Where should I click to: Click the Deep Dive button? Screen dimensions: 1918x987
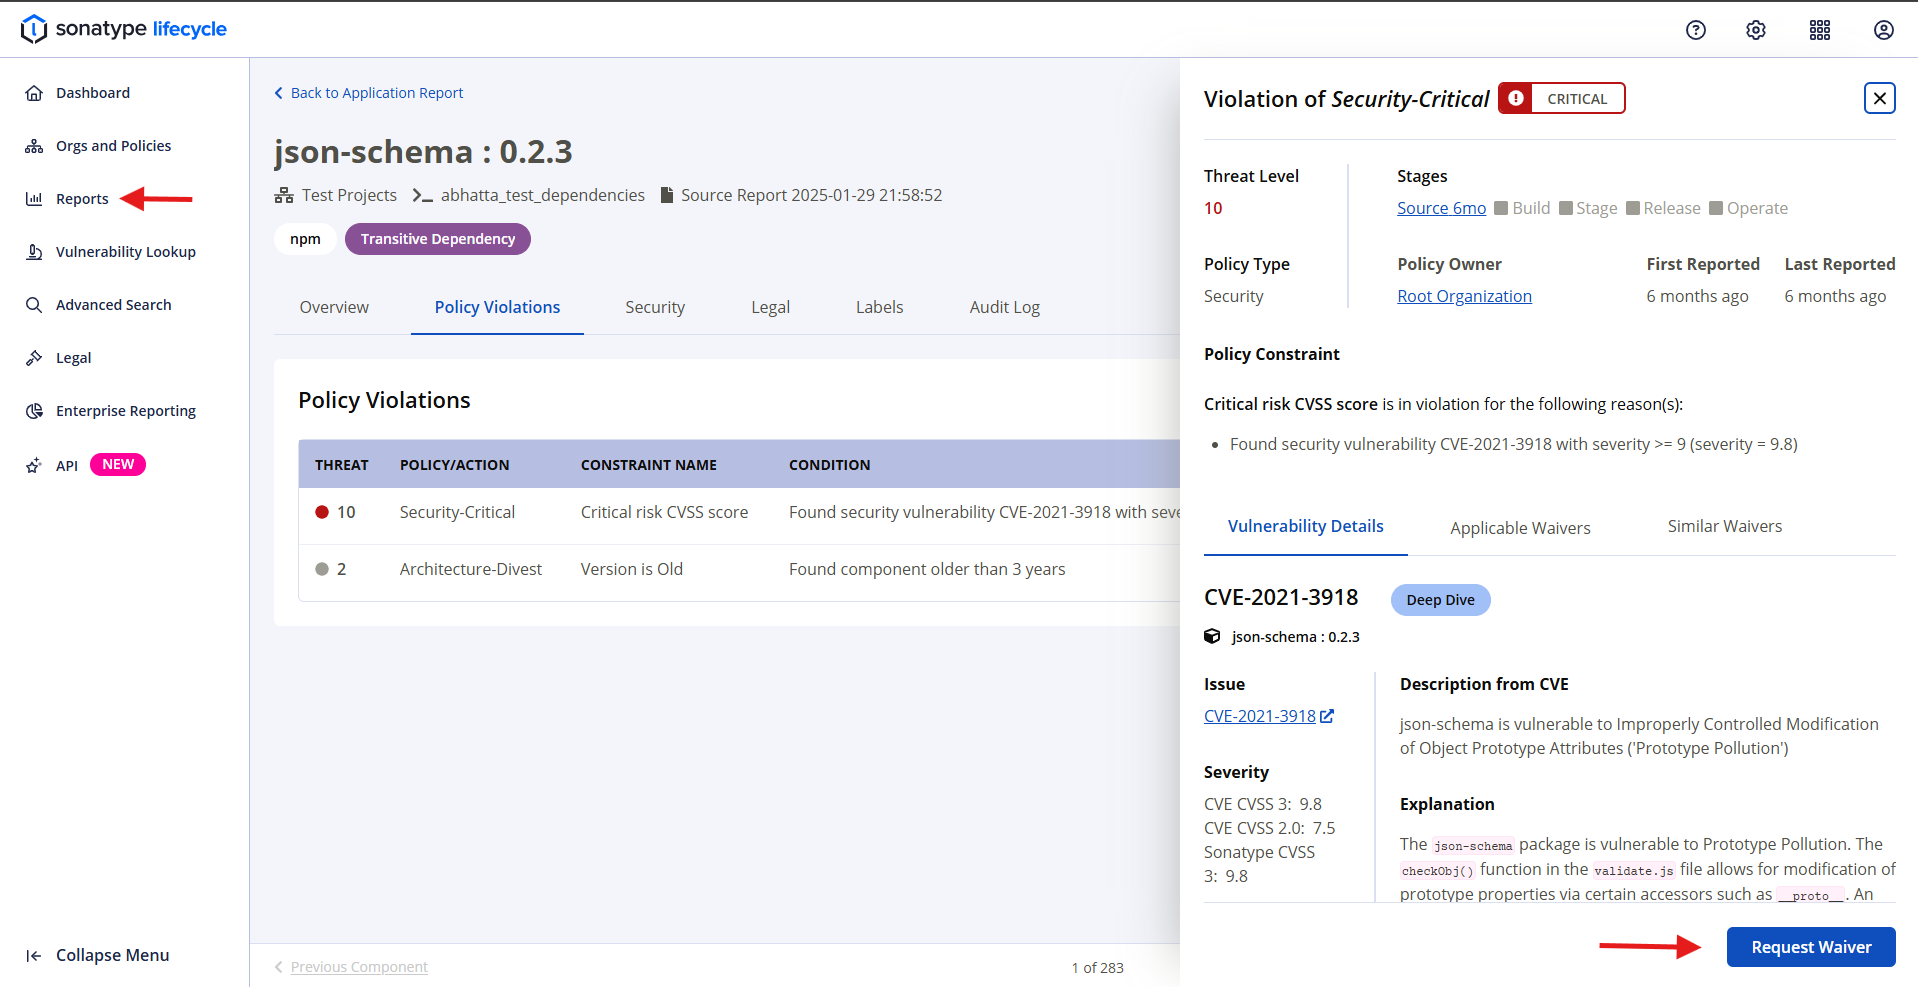tap(1440, 600)
